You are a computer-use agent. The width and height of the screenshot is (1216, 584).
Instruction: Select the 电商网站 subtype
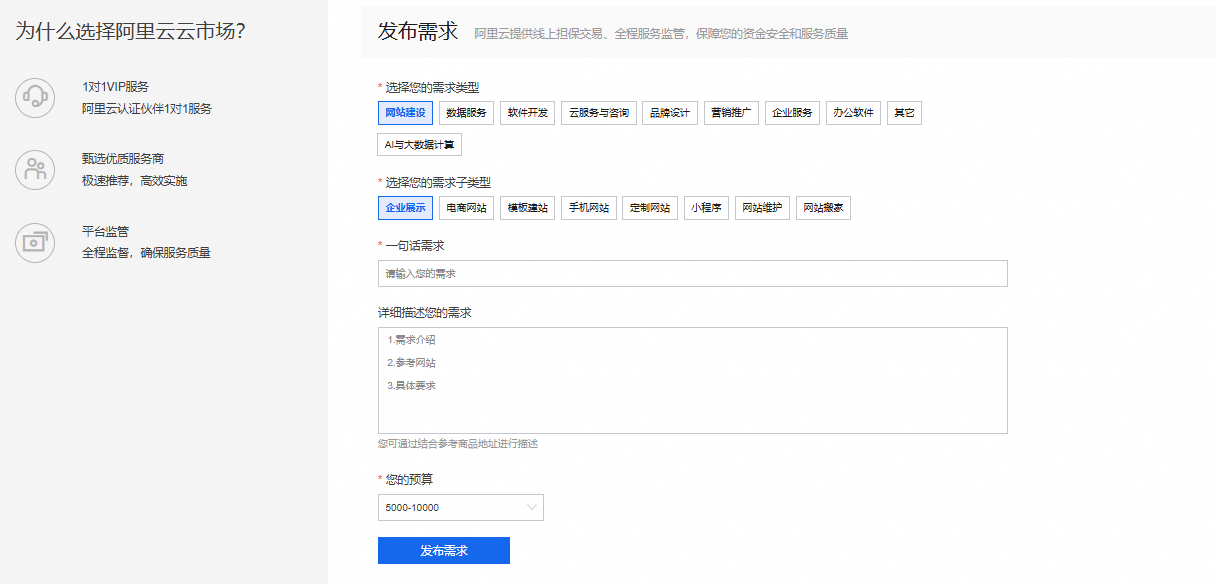[x=466, y=208]
